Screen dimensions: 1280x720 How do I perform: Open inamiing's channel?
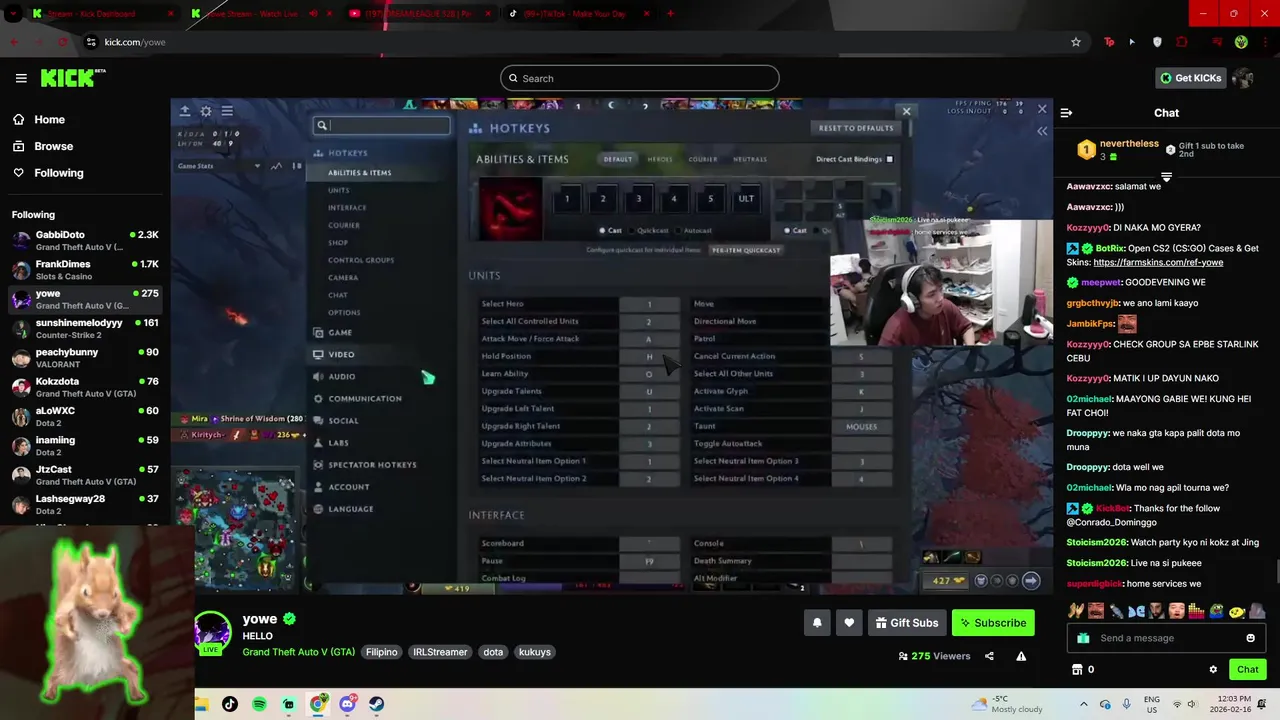click(x=85, y=445)
